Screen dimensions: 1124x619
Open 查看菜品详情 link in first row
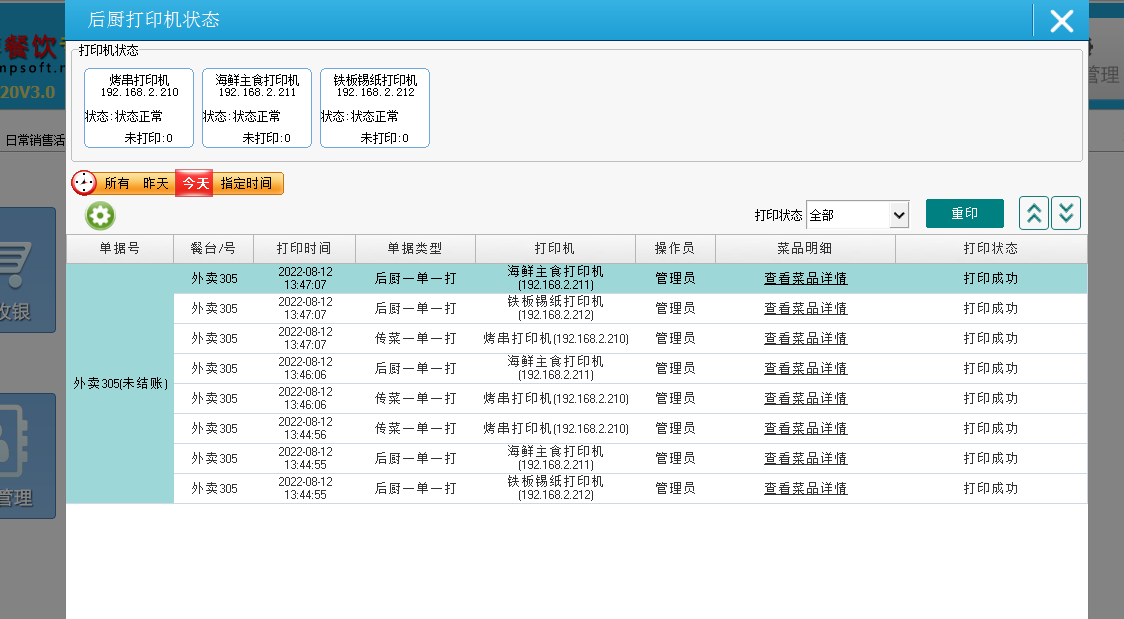coord(805,279)
